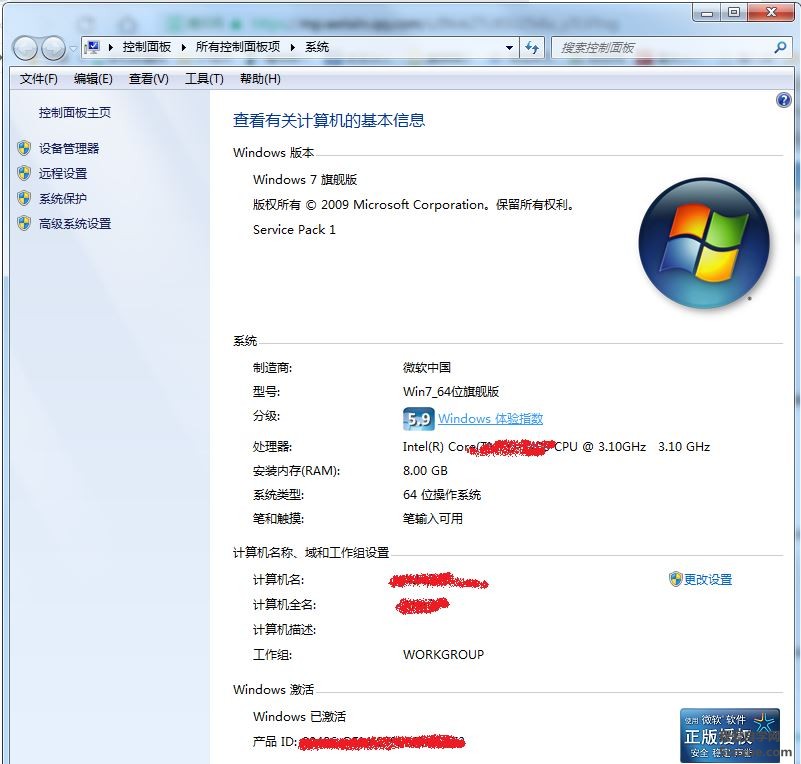
Task: Click the 正版授权 genuine software badge
Action: coord(731,735)
